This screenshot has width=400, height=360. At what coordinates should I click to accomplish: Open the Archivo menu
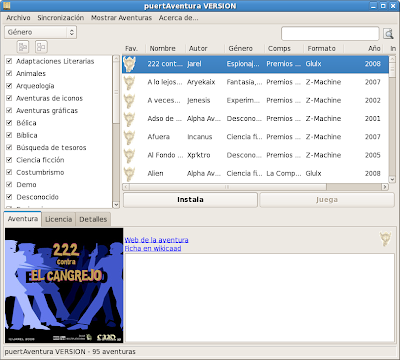click(18, 18)
